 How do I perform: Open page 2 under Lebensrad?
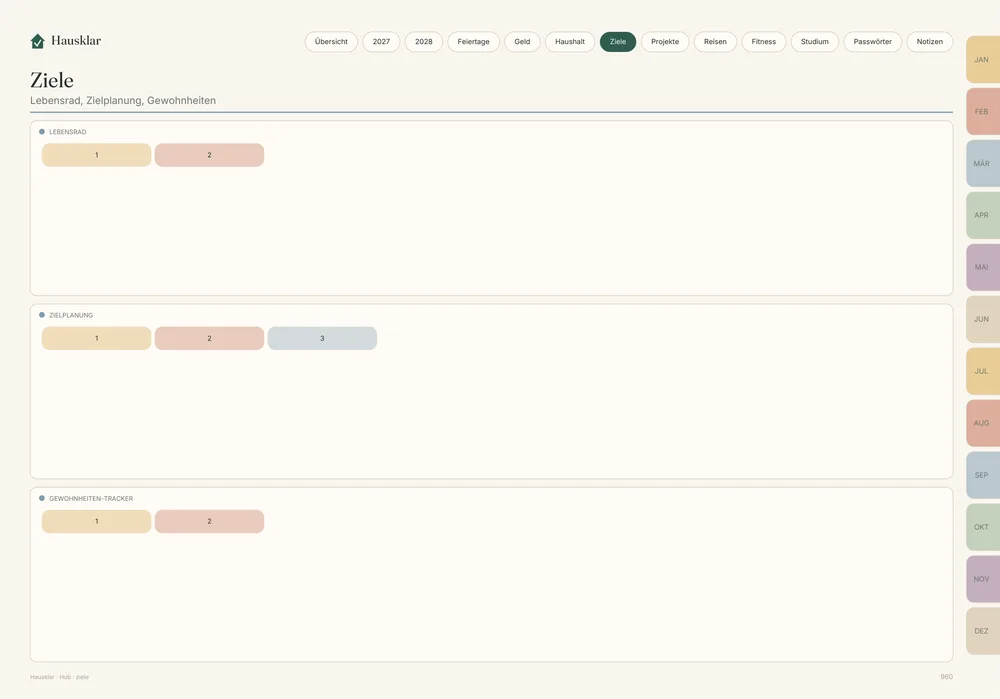209,155
